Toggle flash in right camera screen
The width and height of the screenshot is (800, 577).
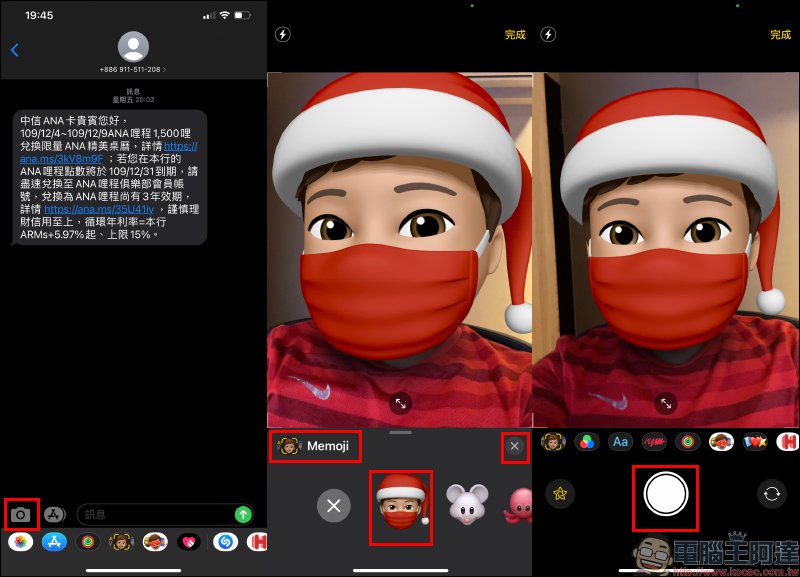pos(548,34)
